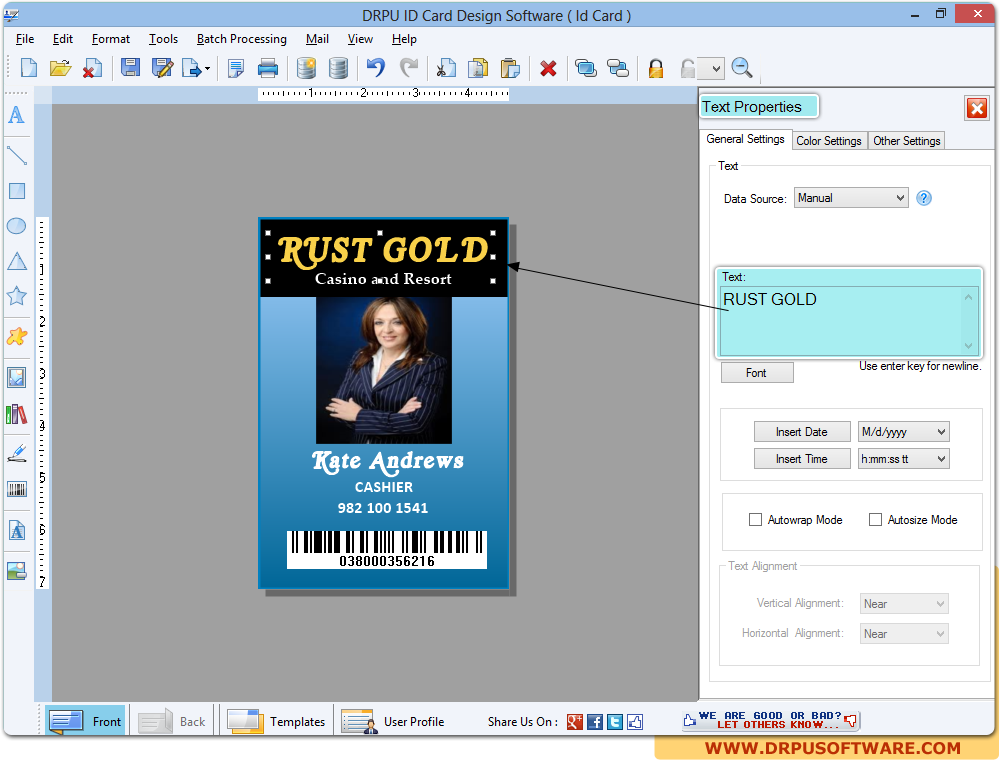Click the Data Source help question icon
This screenshot has height=760, width=1000.
point(923,198)
